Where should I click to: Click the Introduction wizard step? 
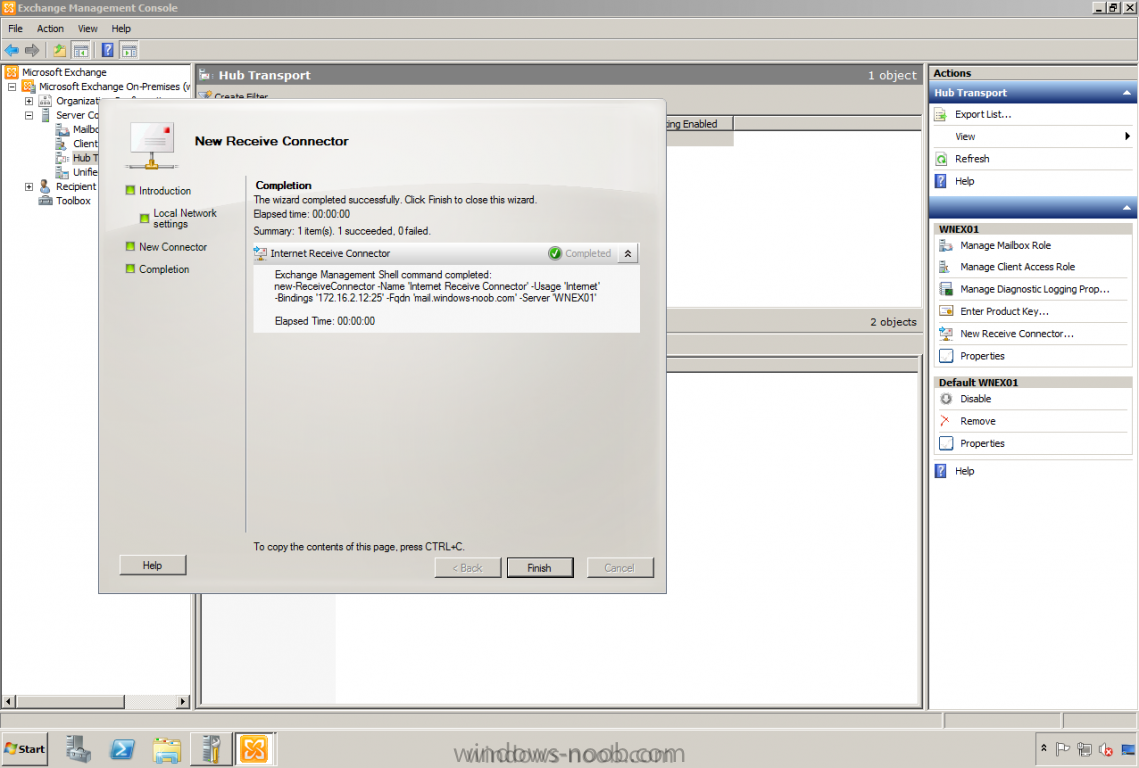pyautogui.click(x=165, y=190)
